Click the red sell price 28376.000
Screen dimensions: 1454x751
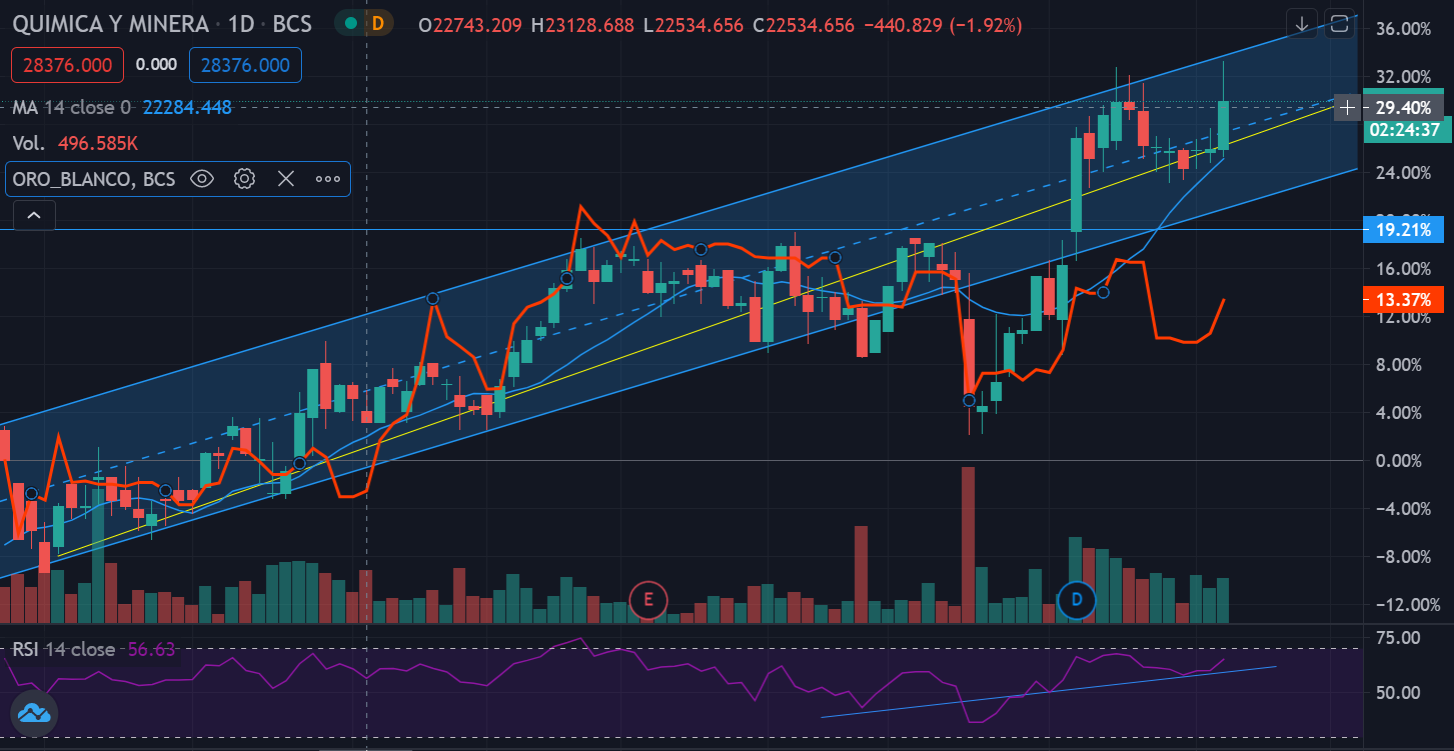pyautogui.click(x=67, y=65)
